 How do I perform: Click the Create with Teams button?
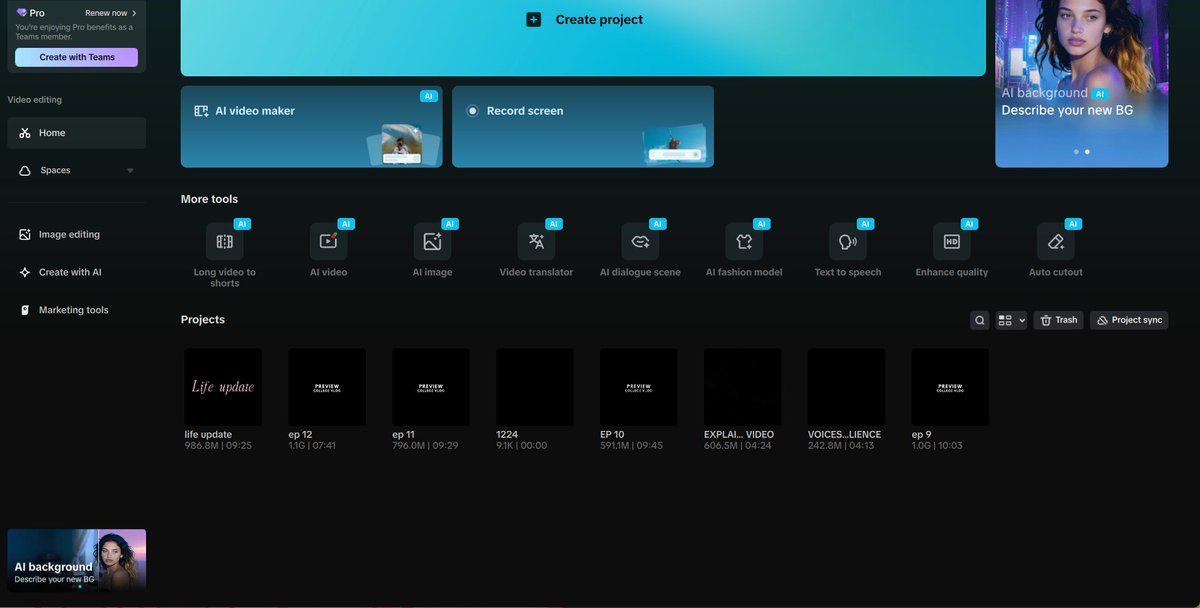click(77, 57)
